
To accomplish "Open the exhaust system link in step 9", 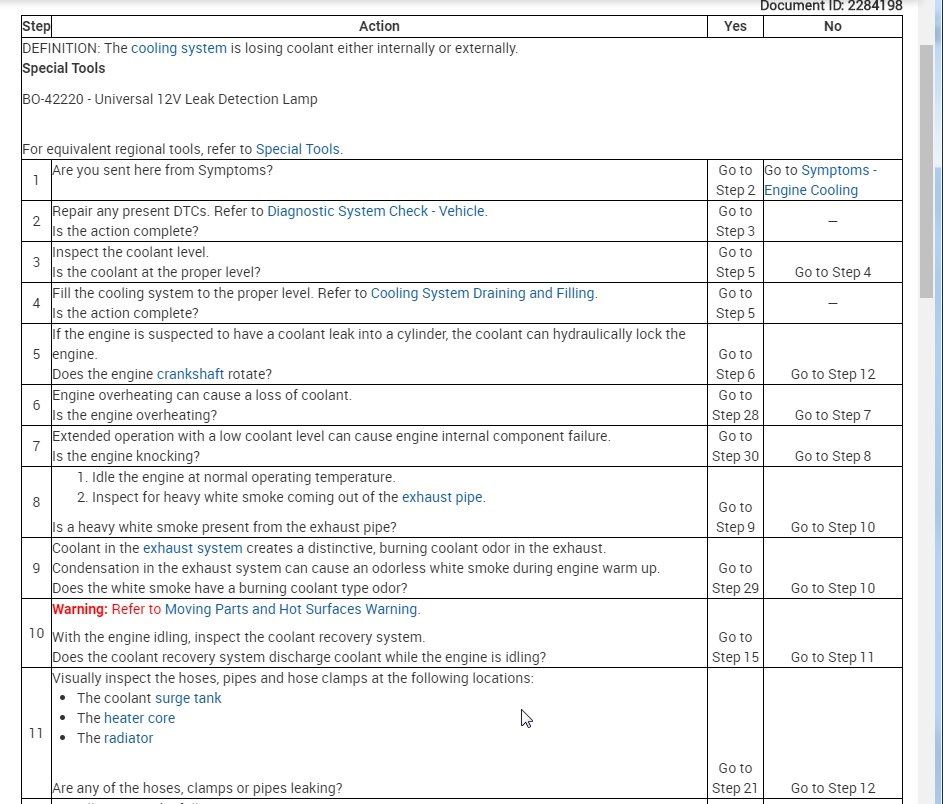I will pyautogui.click(x=192, y=548).
